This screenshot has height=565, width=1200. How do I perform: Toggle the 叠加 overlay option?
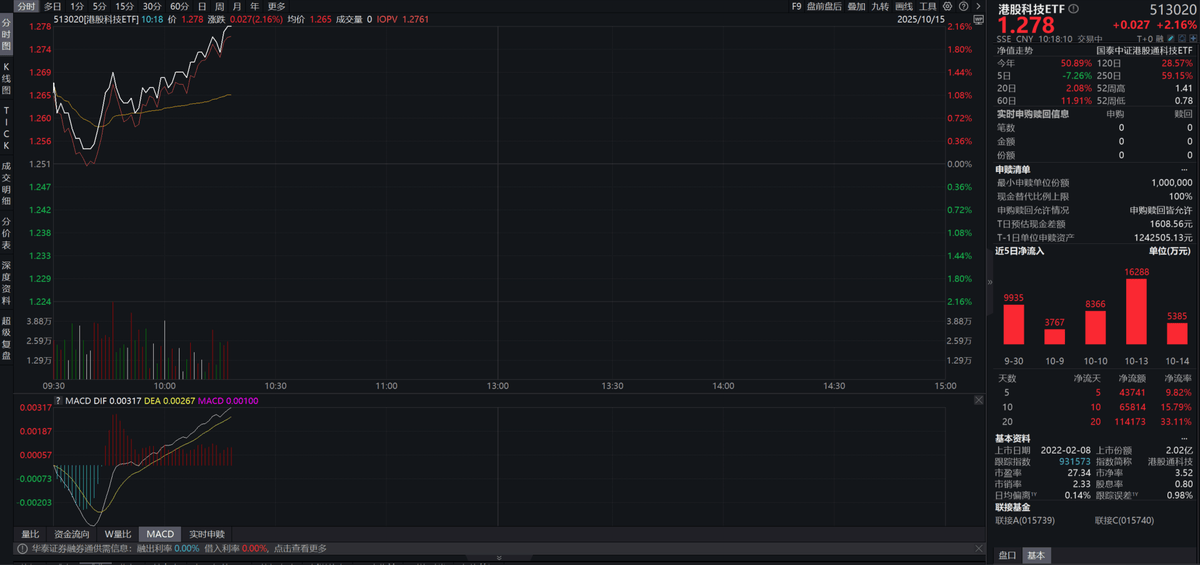856,6
